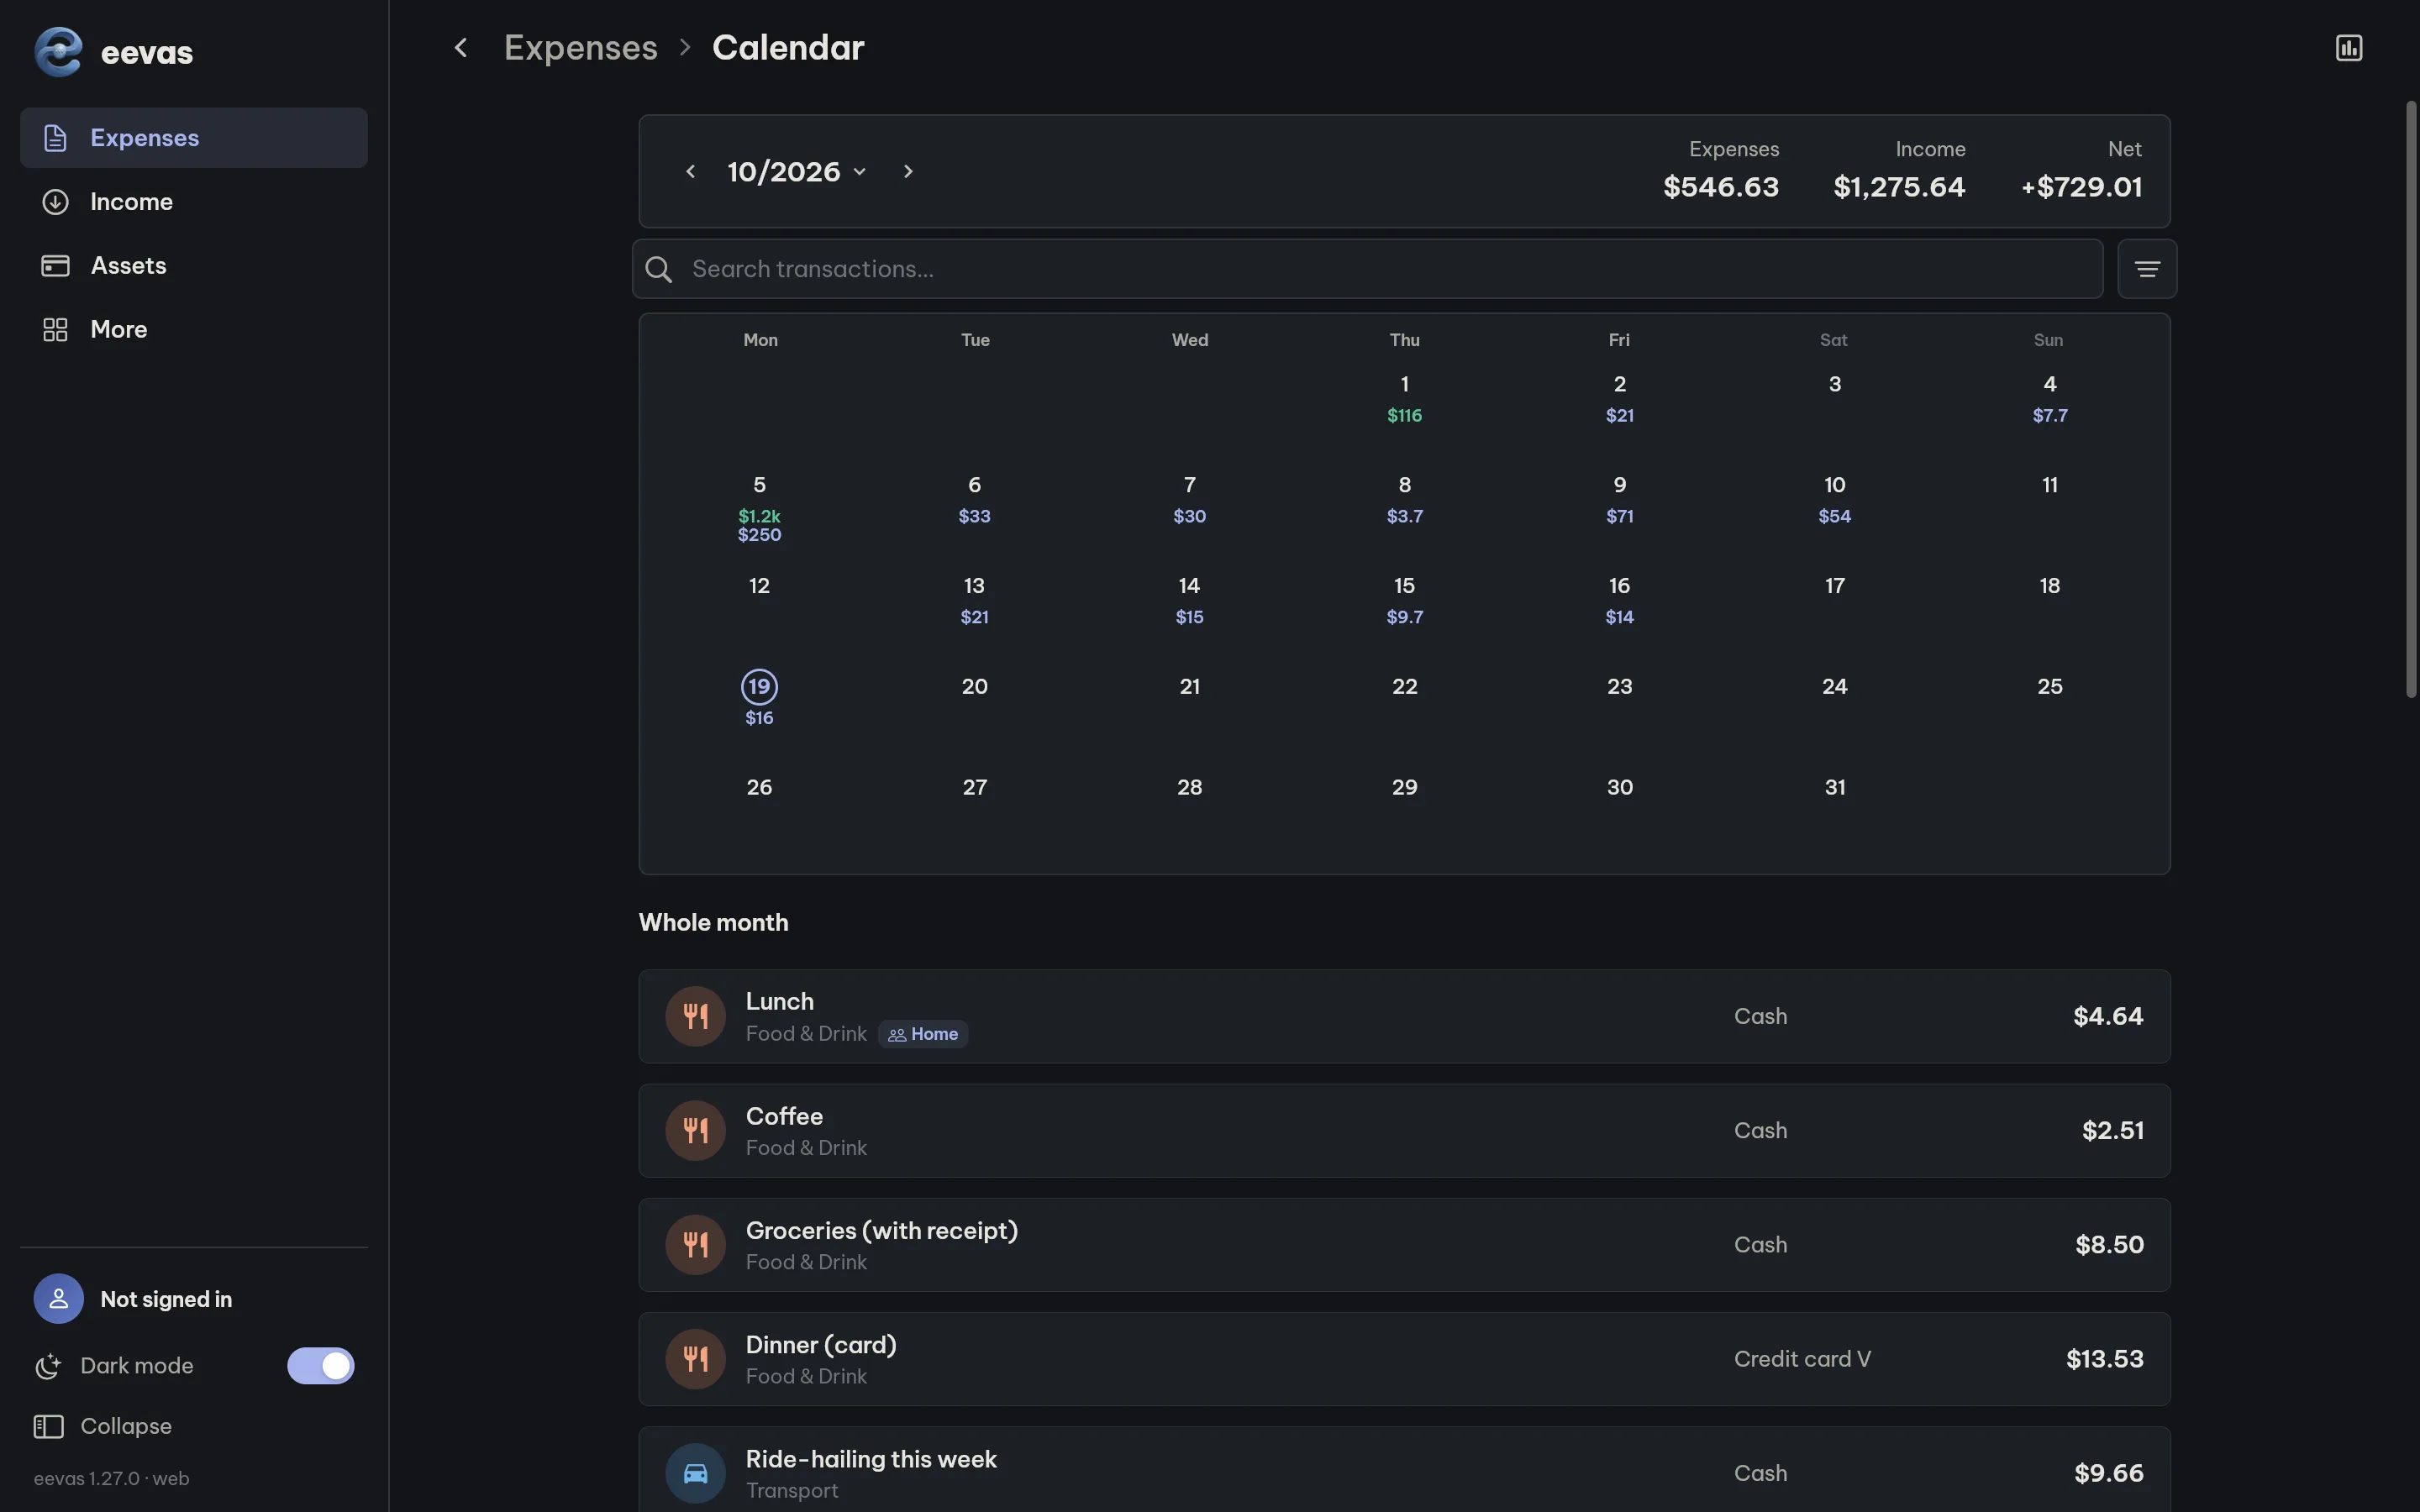Click the page's vertical scrollbar
The width and height of the screenshot is (2420, 1512).
[x=2411, y=399]
